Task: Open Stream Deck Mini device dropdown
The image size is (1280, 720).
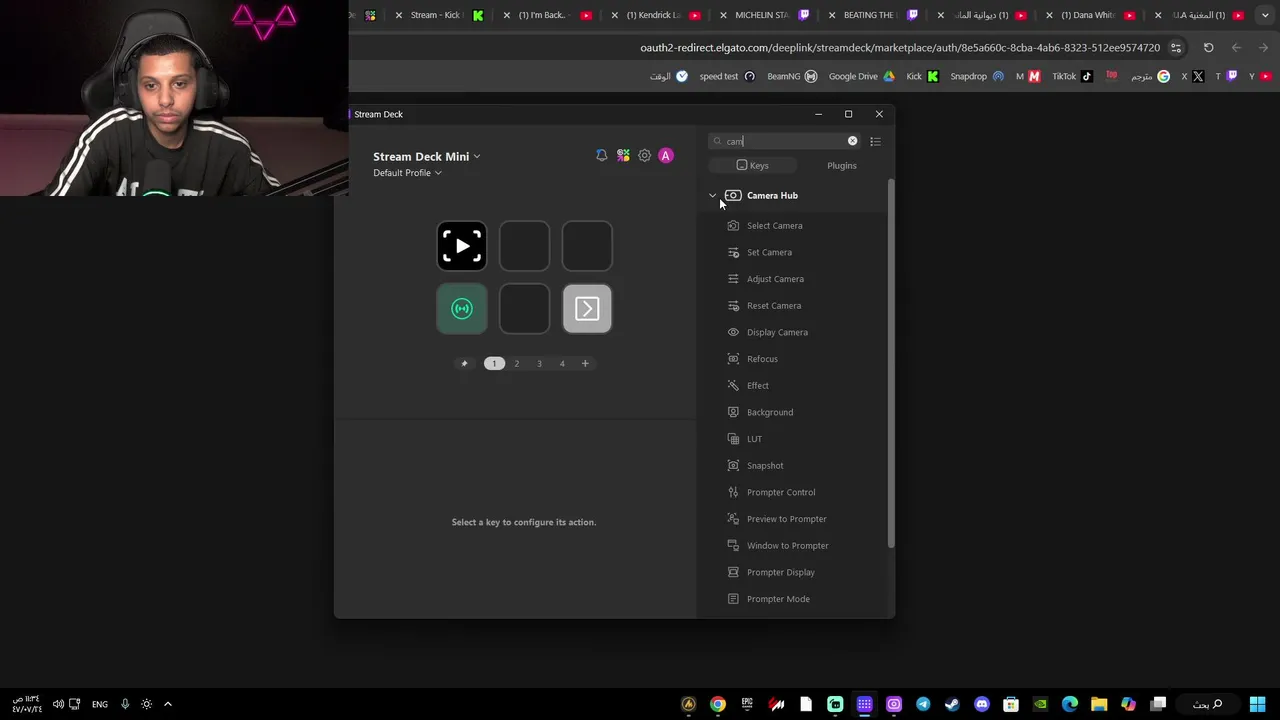Action: pos(427,157)
